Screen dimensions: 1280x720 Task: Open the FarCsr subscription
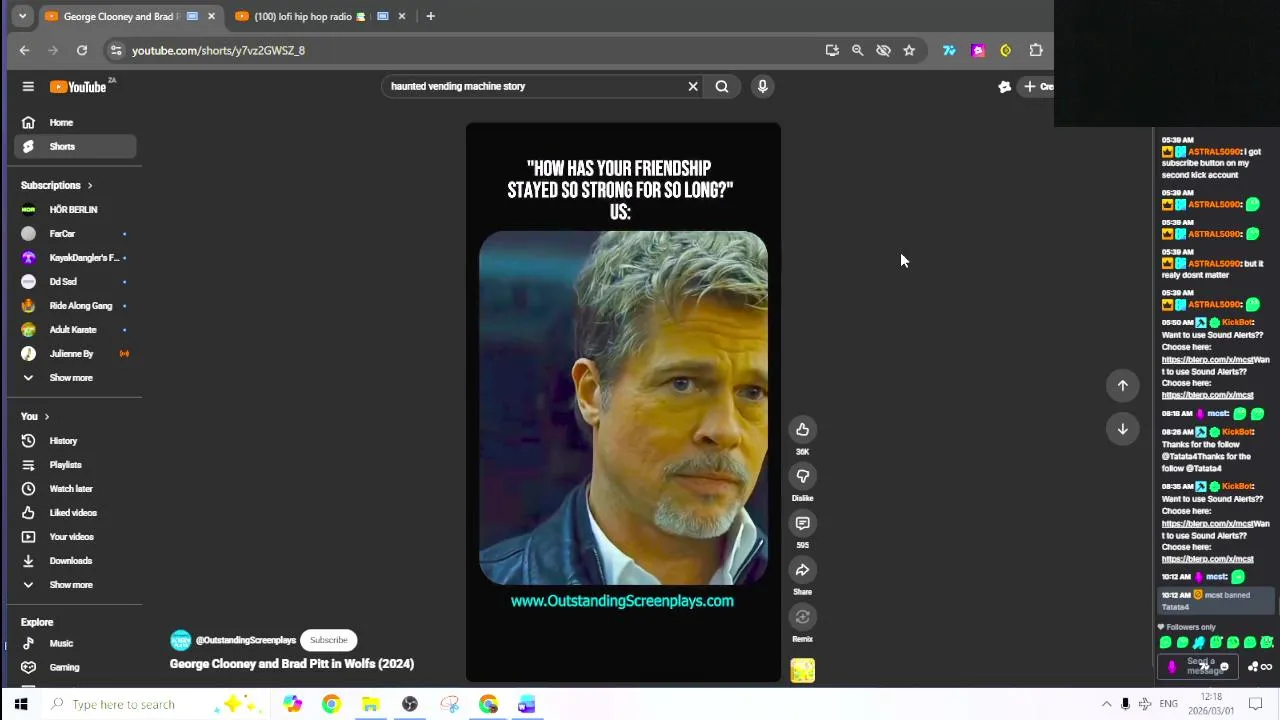(x=75, y=234)
